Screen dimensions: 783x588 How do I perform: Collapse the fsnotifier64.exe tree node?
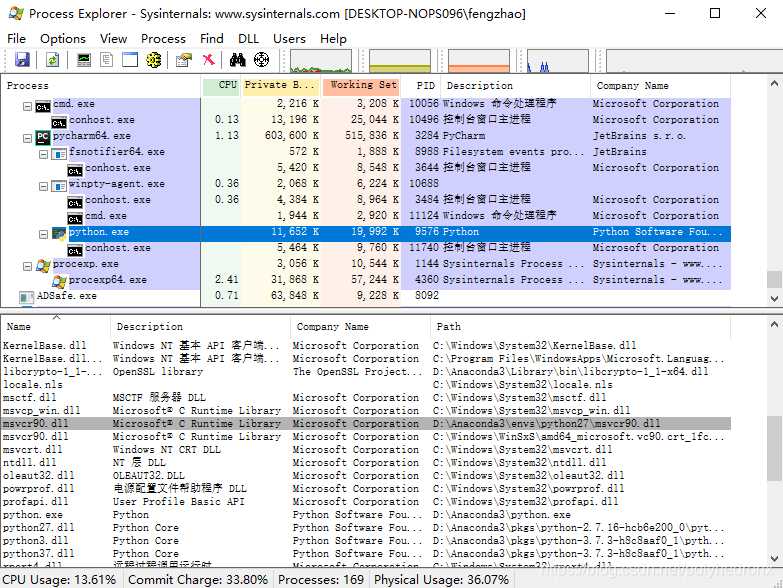pos(43,154)
